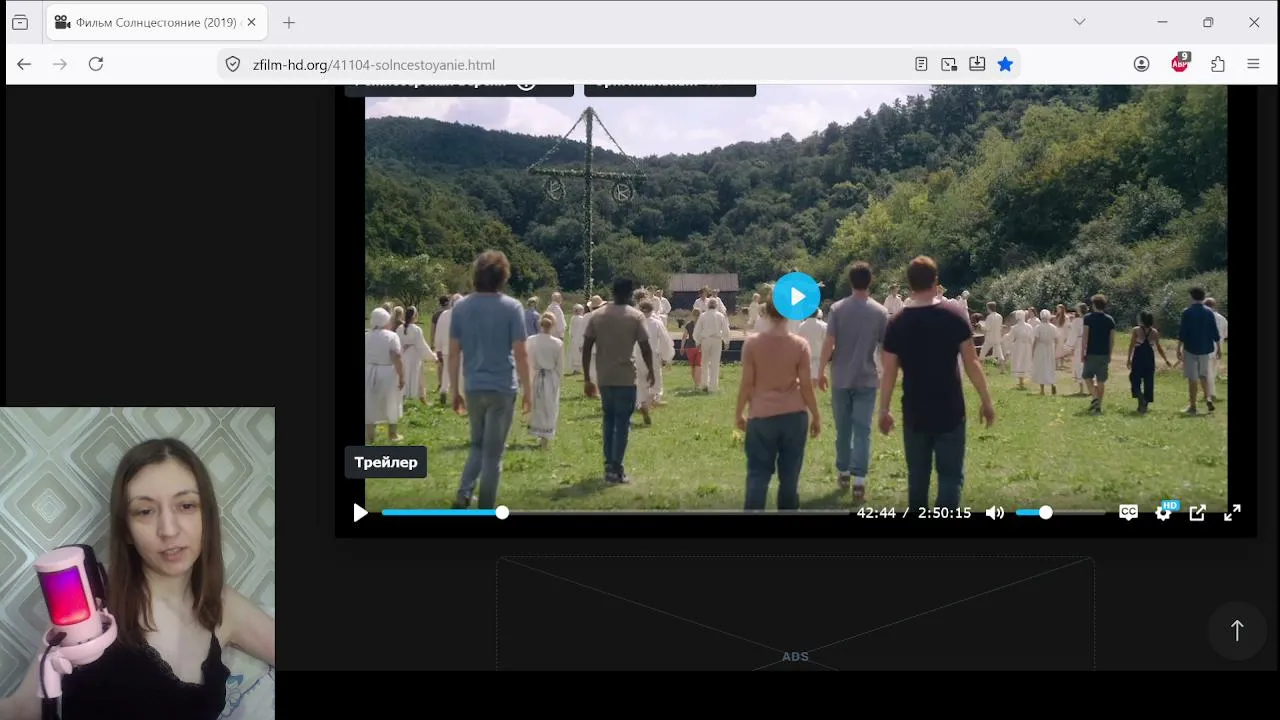Go back to the previous page
This screenshot has width=1280, height=720.
[x=24, y=64]
